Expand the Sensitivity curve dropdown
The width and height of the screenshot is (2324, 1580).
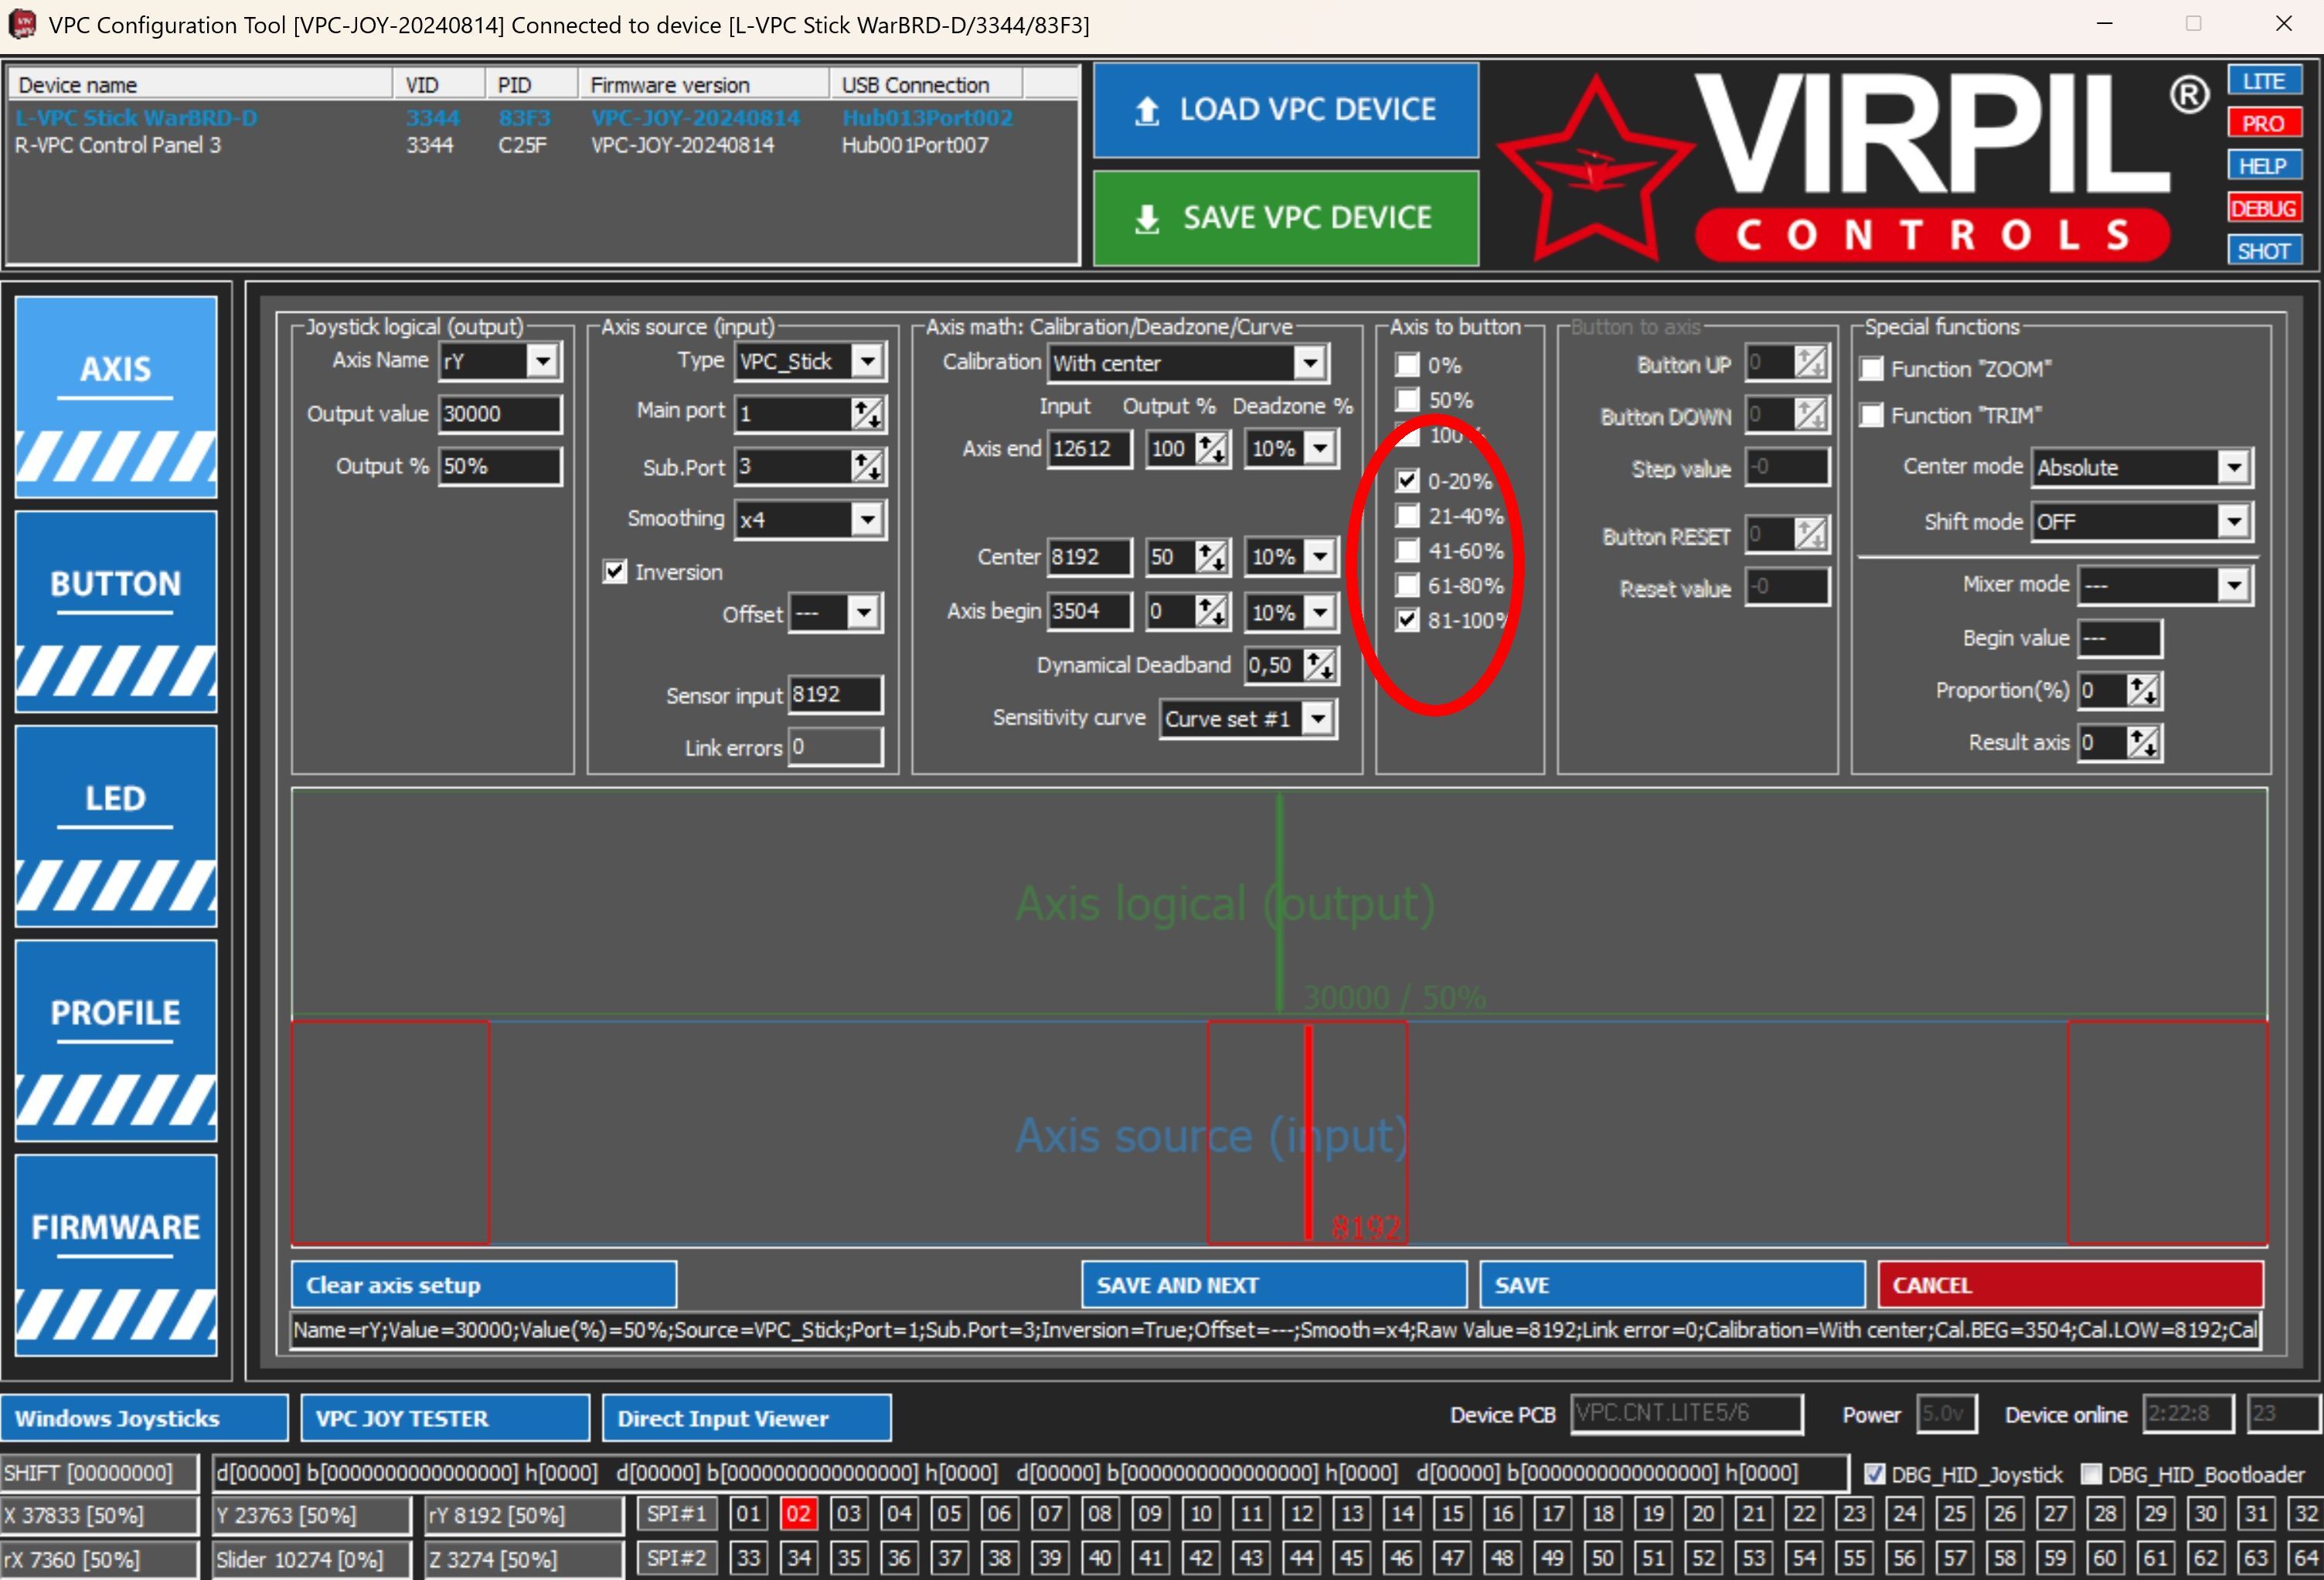pos(1319,718)
